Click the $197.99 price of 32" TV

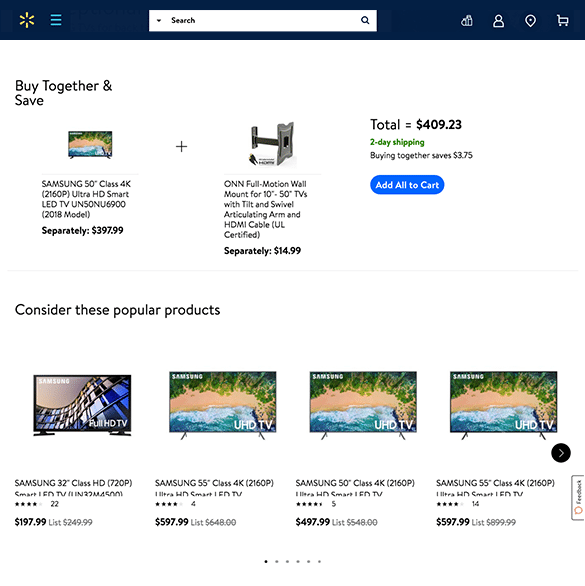point(30,522)
